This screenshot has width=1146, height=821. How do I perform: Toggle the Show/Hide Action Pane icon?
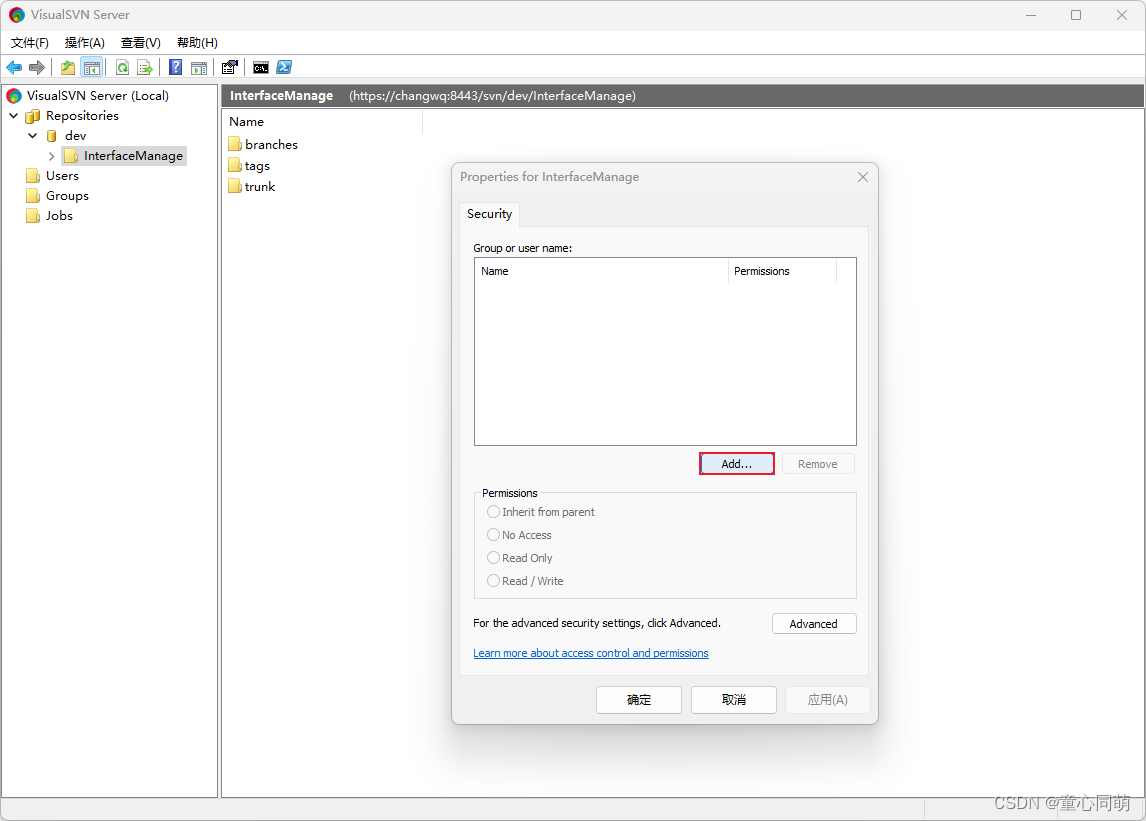199,68
